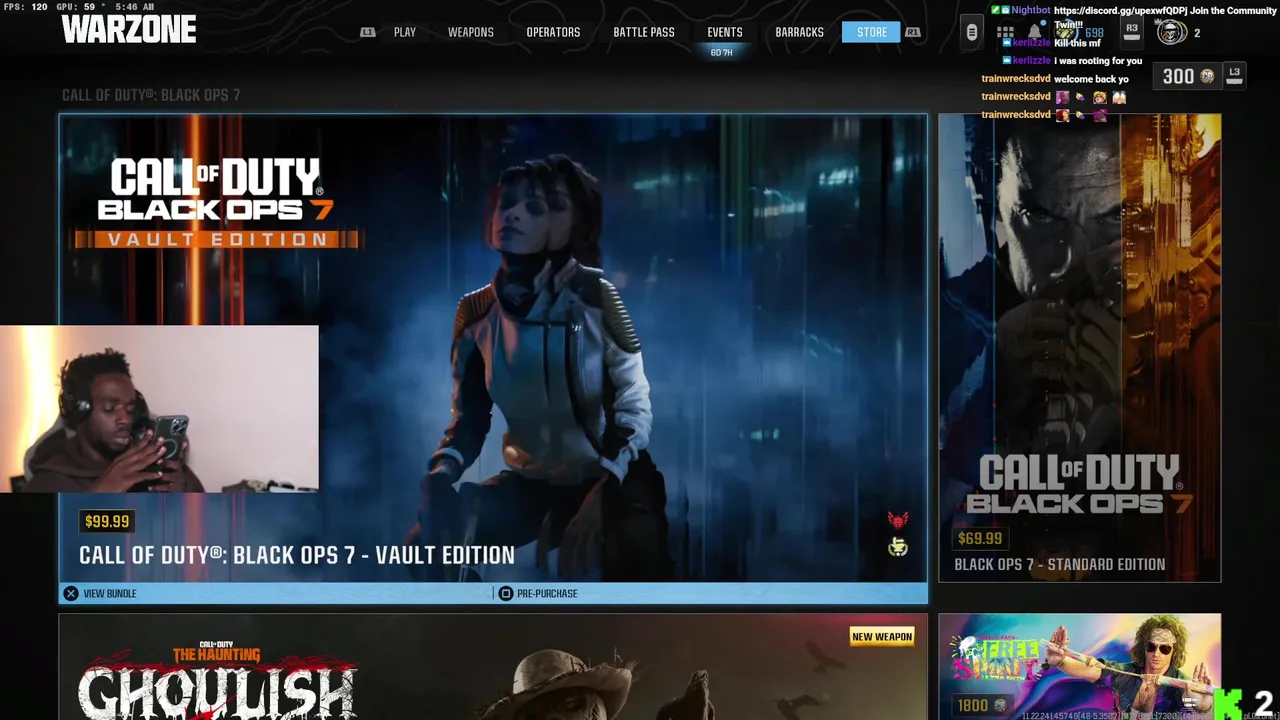Click the R3 stick button icon

(x=1132, y=32)
